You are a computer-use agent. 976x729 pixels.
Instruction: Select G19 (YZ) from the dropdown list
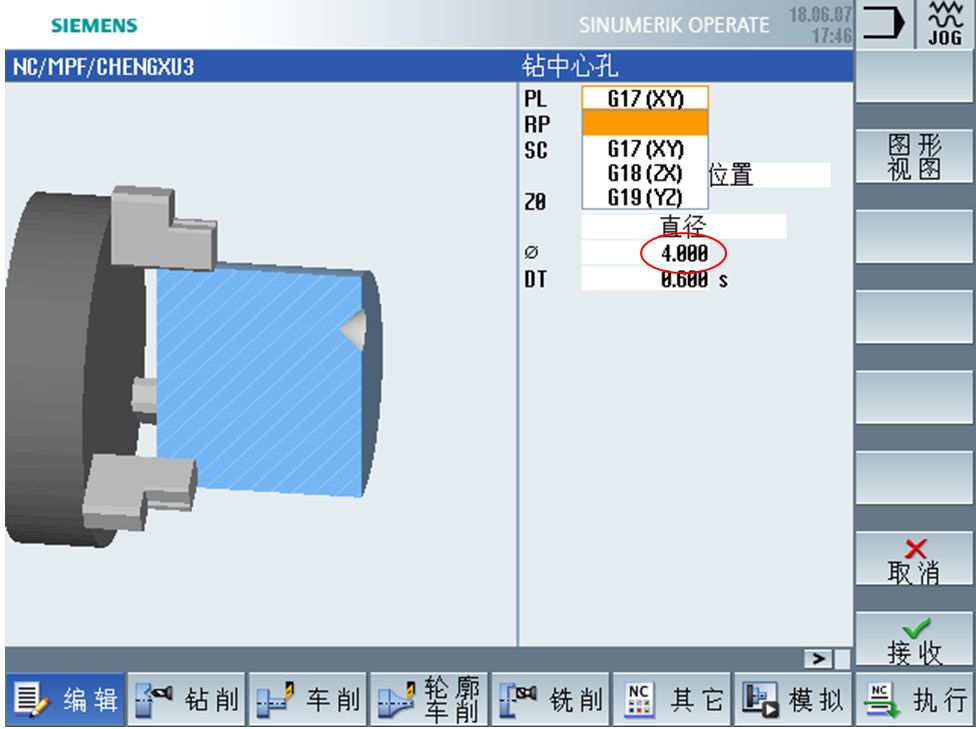click(645, 197)
